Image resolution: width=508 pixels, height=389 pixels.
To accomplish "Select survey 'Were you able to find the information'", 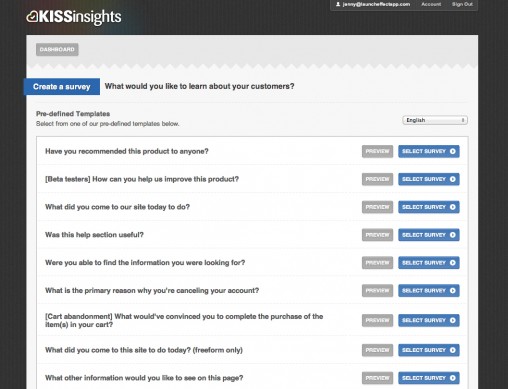I will 429,263.
